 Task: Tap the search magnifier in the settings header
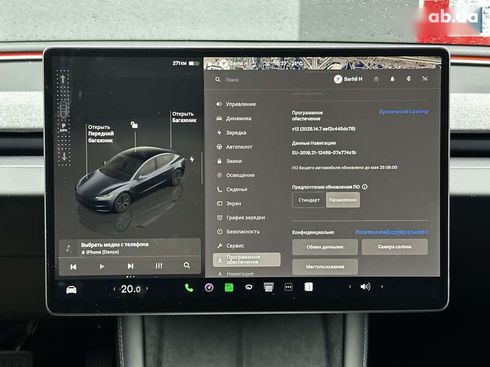click(x=218, y=80)
